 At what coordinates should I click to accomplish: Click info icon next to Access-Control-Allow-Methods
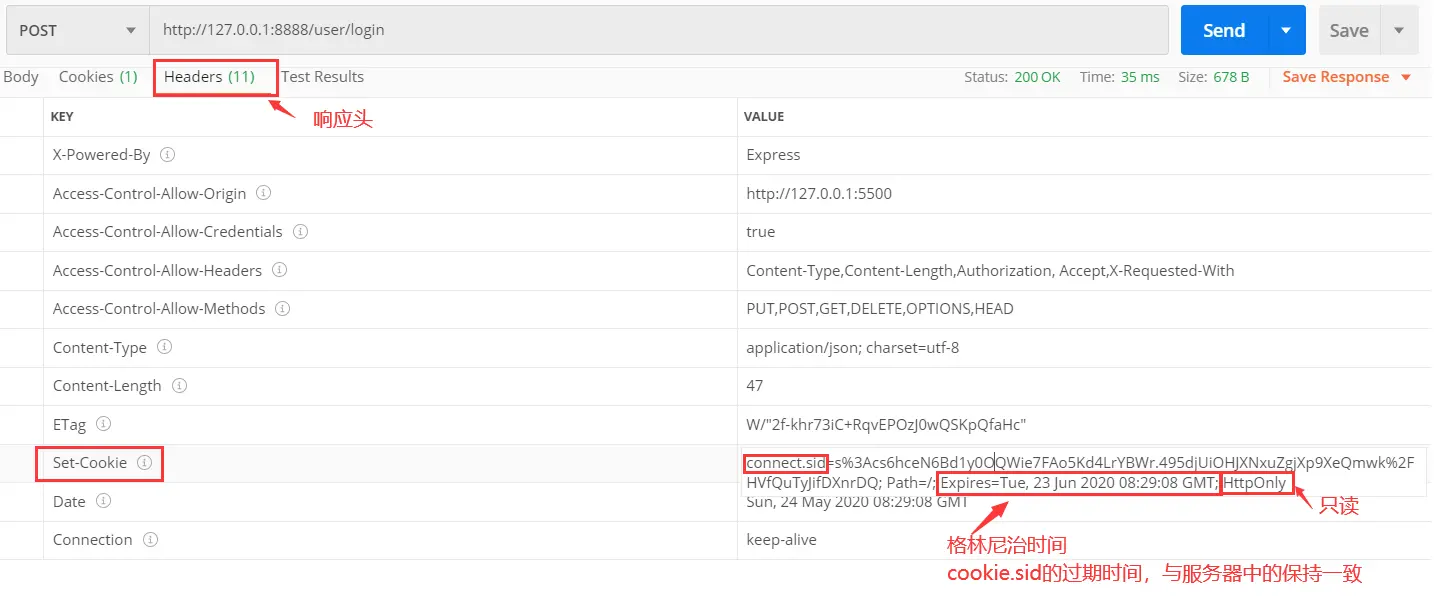pos(283,309)
